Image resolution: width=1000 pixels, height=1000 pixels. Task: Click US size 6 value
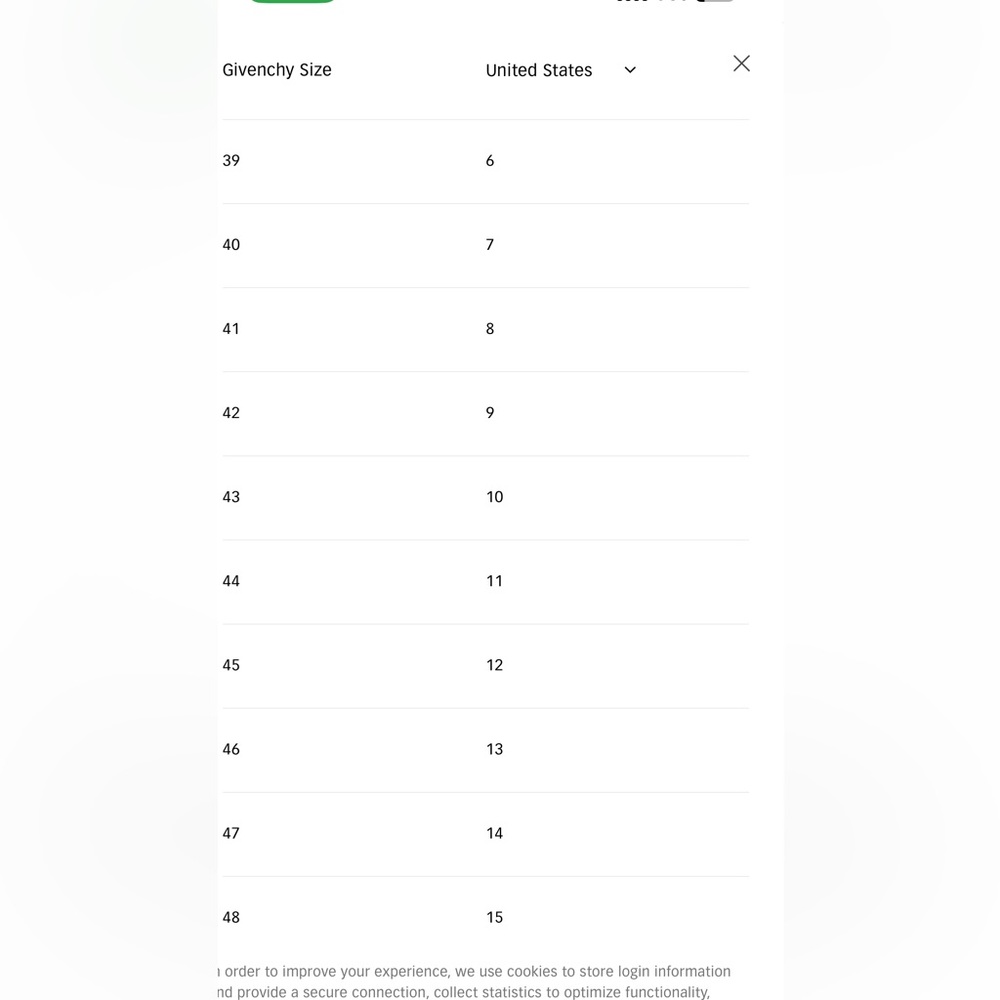490,161
